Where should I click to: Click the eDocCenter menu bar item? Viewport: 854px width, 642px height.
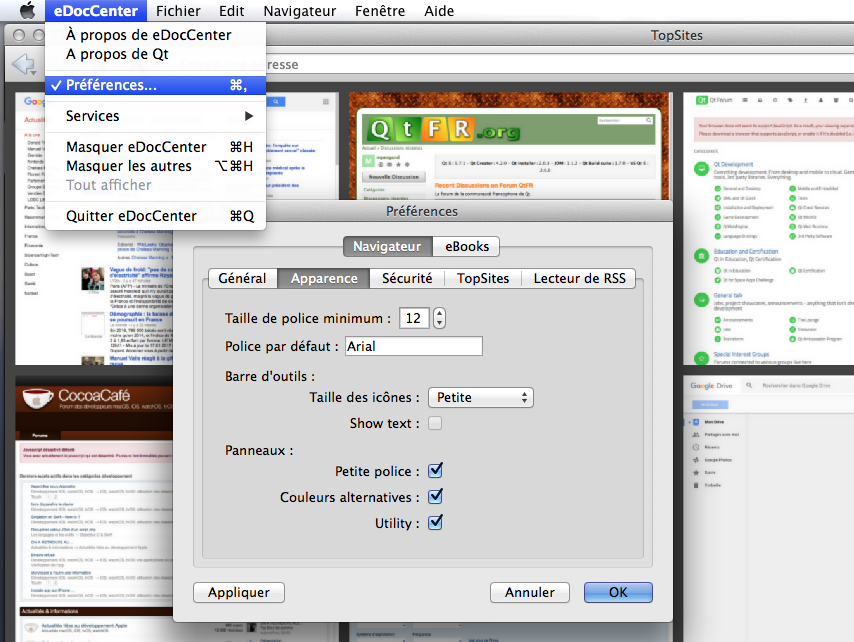(96, 10)
